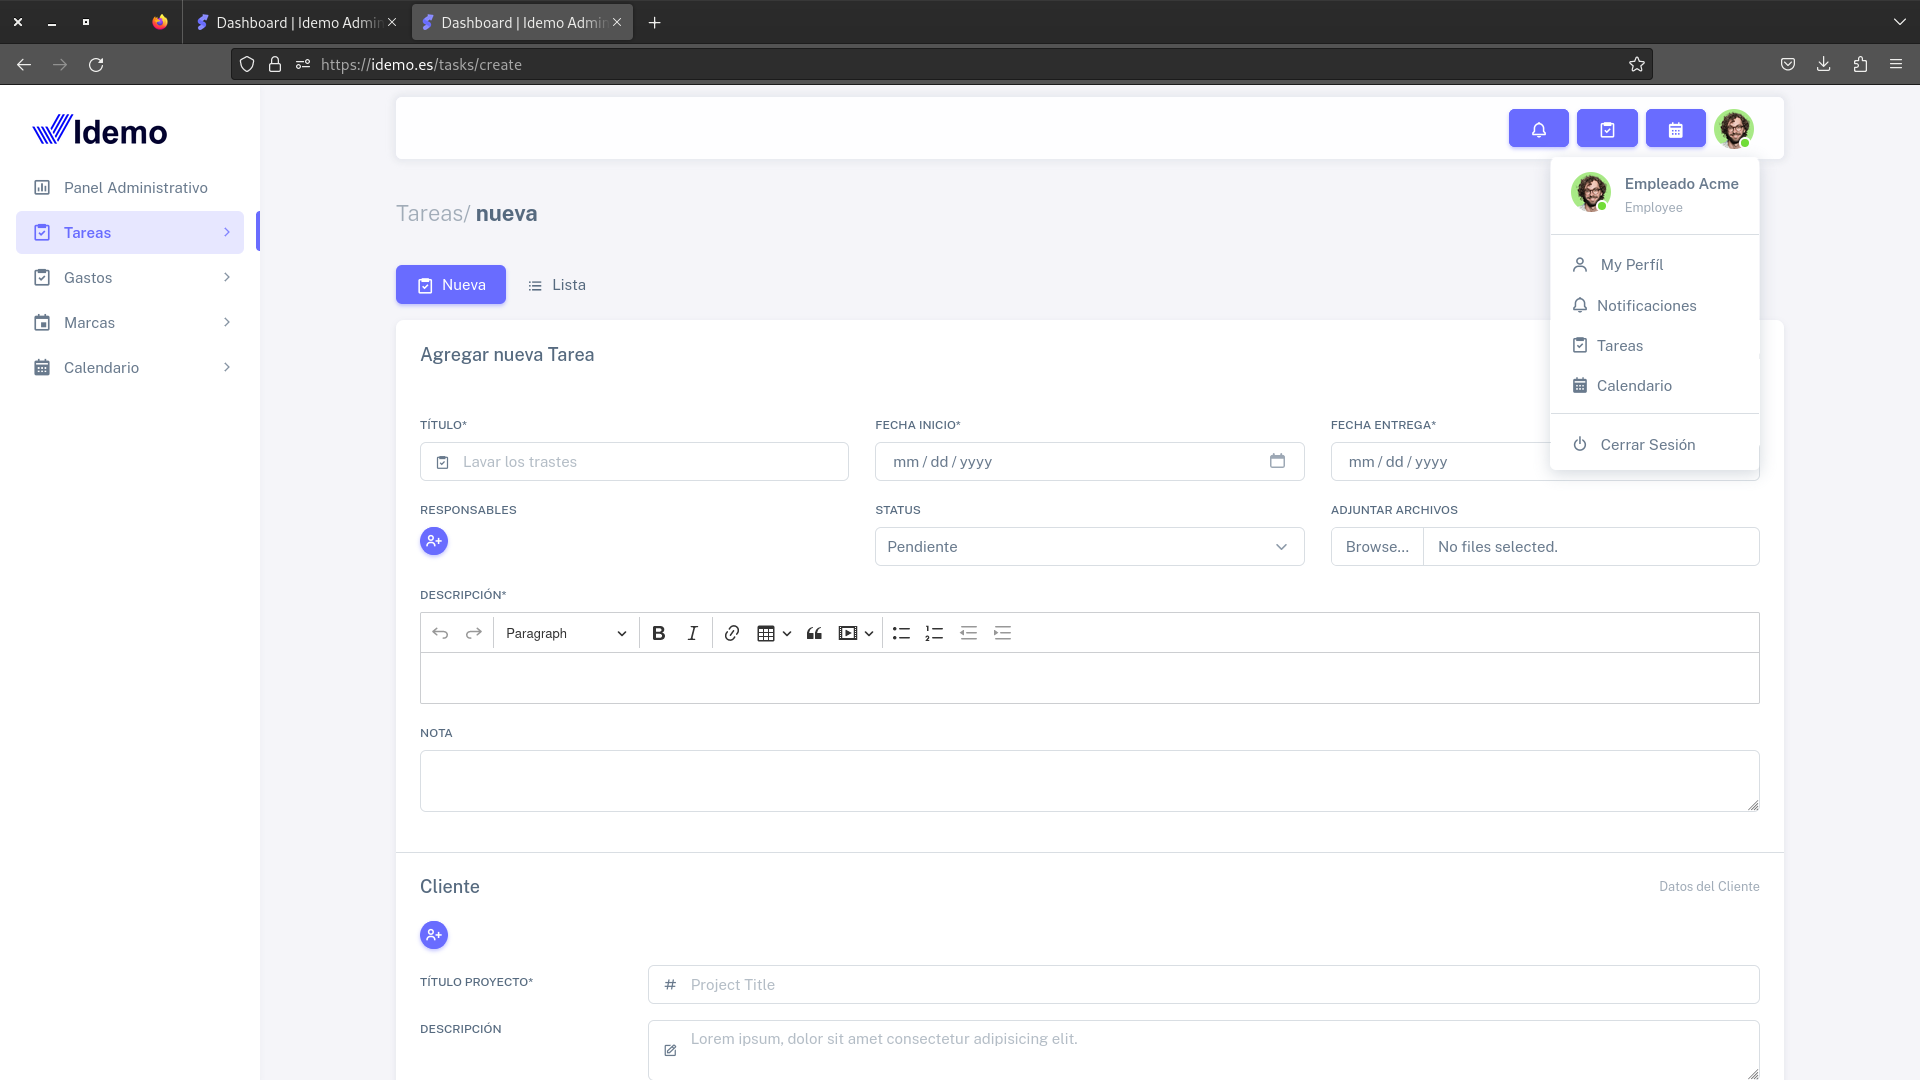Click the calendar button in top header
The width and height of the screenshot is (1920, 1080).
(1675, 129)
